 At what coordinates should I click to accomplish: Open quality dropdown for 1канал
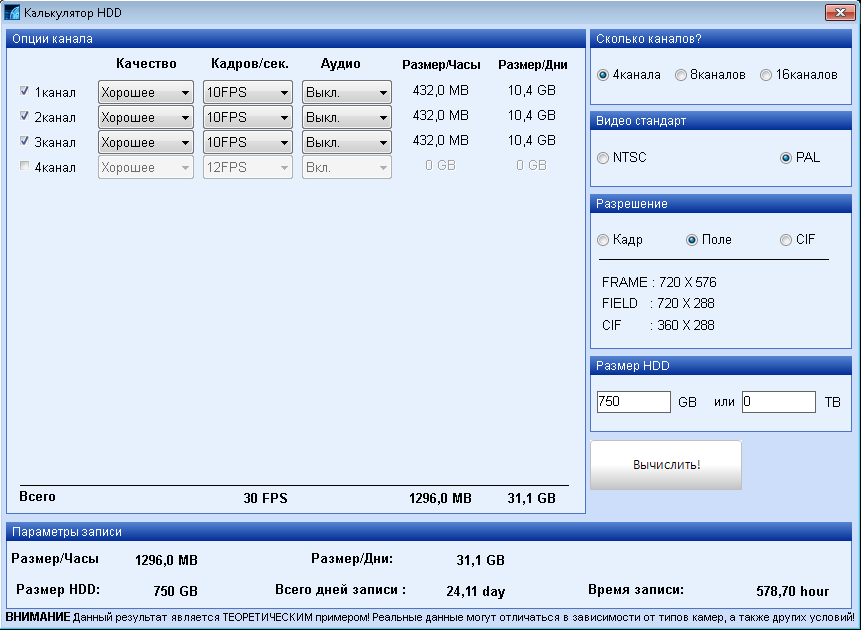(146, 92)
